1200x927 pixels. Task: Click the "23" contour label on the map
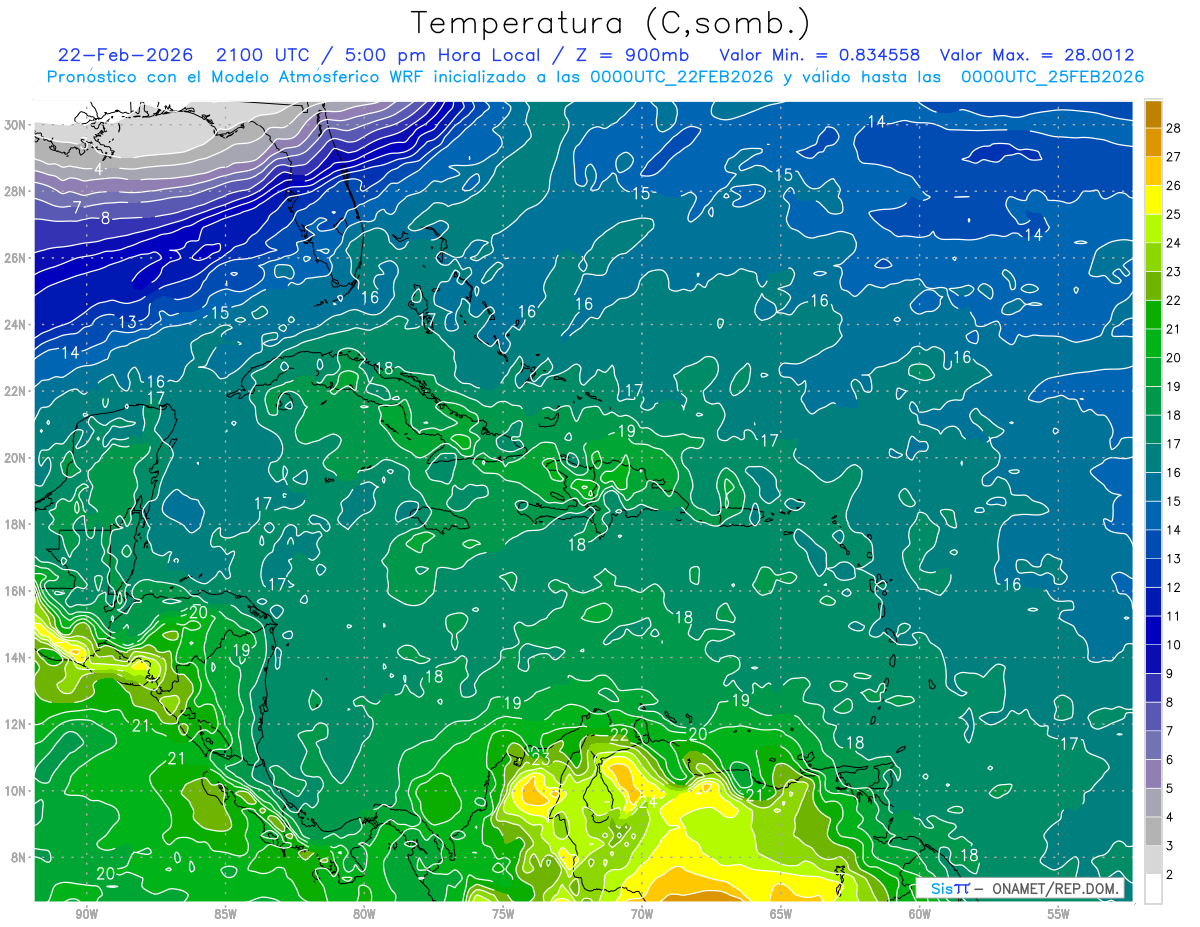pos(540,758)
